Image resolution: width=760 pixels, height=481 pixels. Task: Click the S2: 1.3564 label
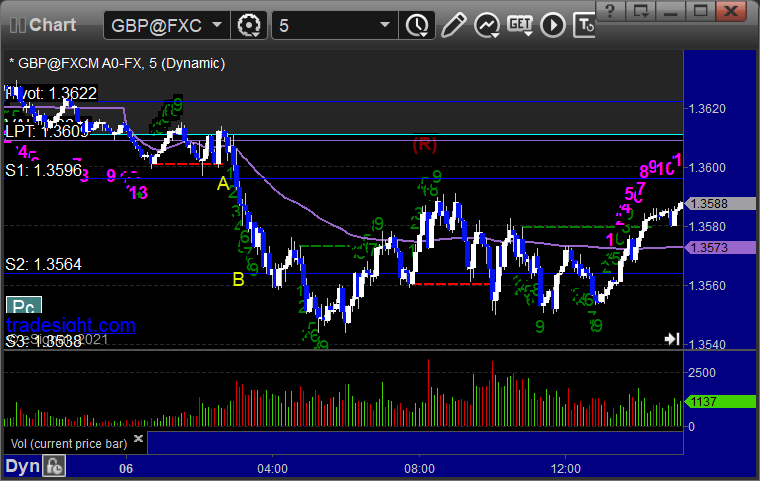pos(44,264)
